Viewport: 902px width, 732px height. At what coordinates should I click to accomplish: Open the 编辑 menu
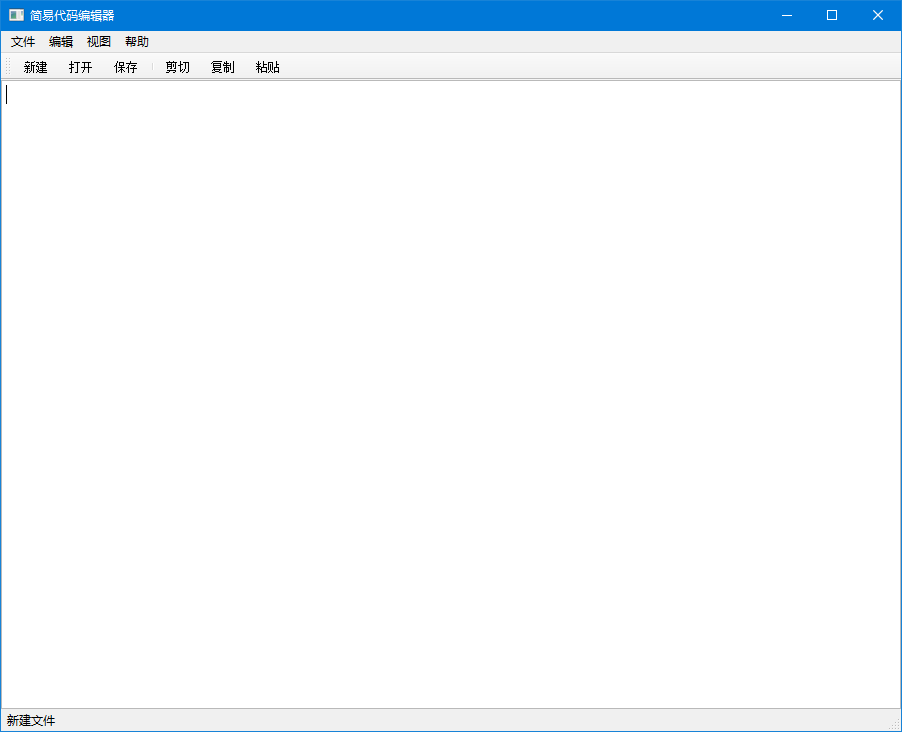(60, 41)
